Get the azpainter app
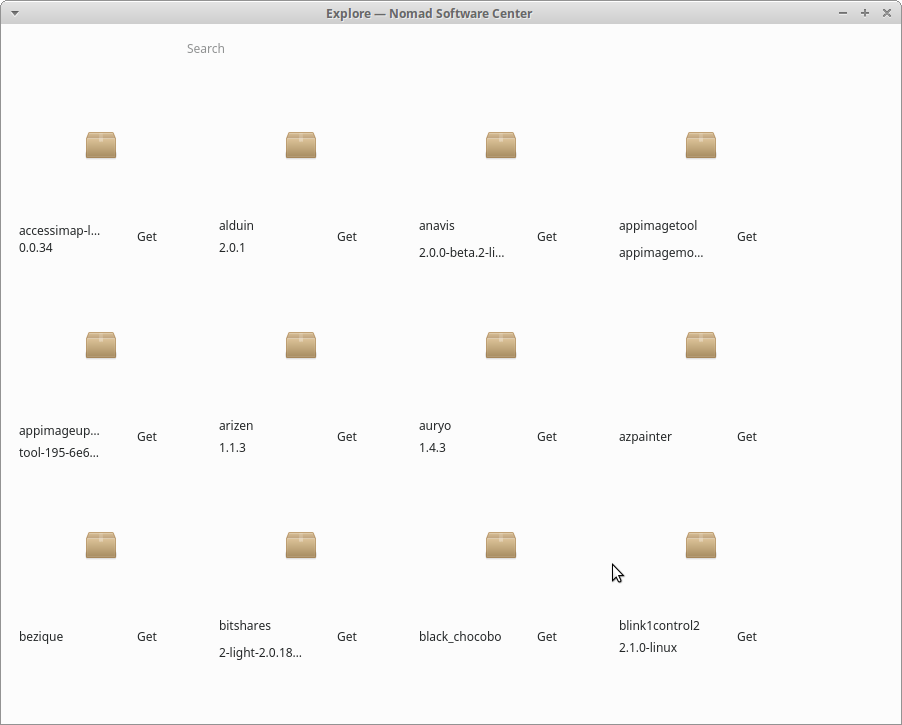Image resolution: width=902 pixels, height=725 pixels. (x=746, y=436)
